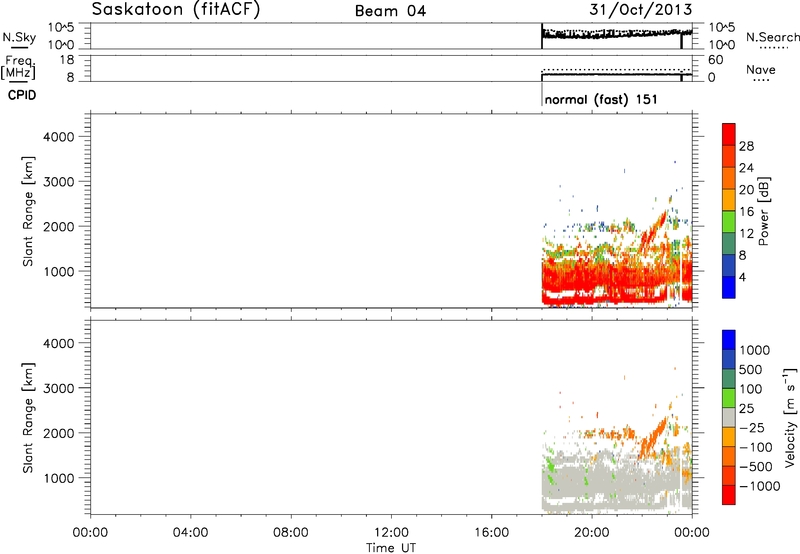Click the 'Time UT' axis label
This screenshot has width=800, height=554.
coord(391,548)
